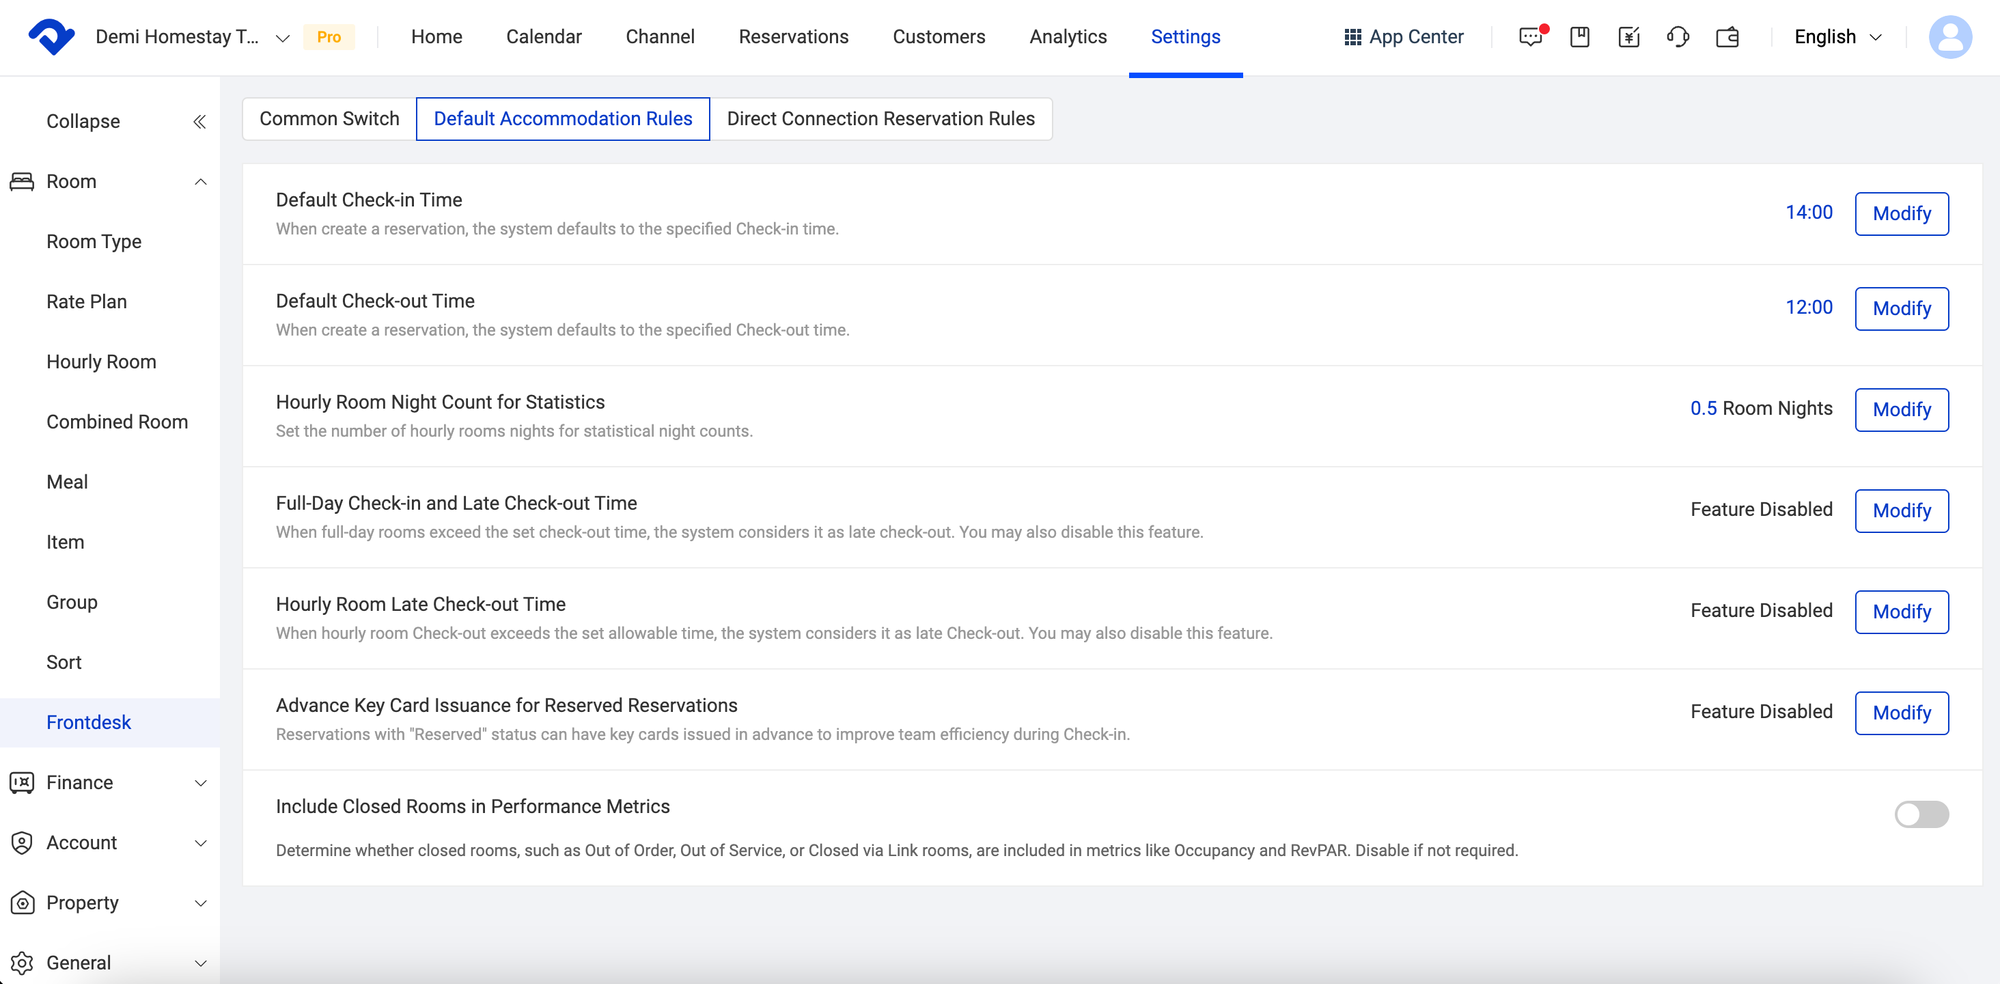The height and width of the screenshot is (984, 2000).
Task: Open the wallet icon in the header
Action: 1728,37
